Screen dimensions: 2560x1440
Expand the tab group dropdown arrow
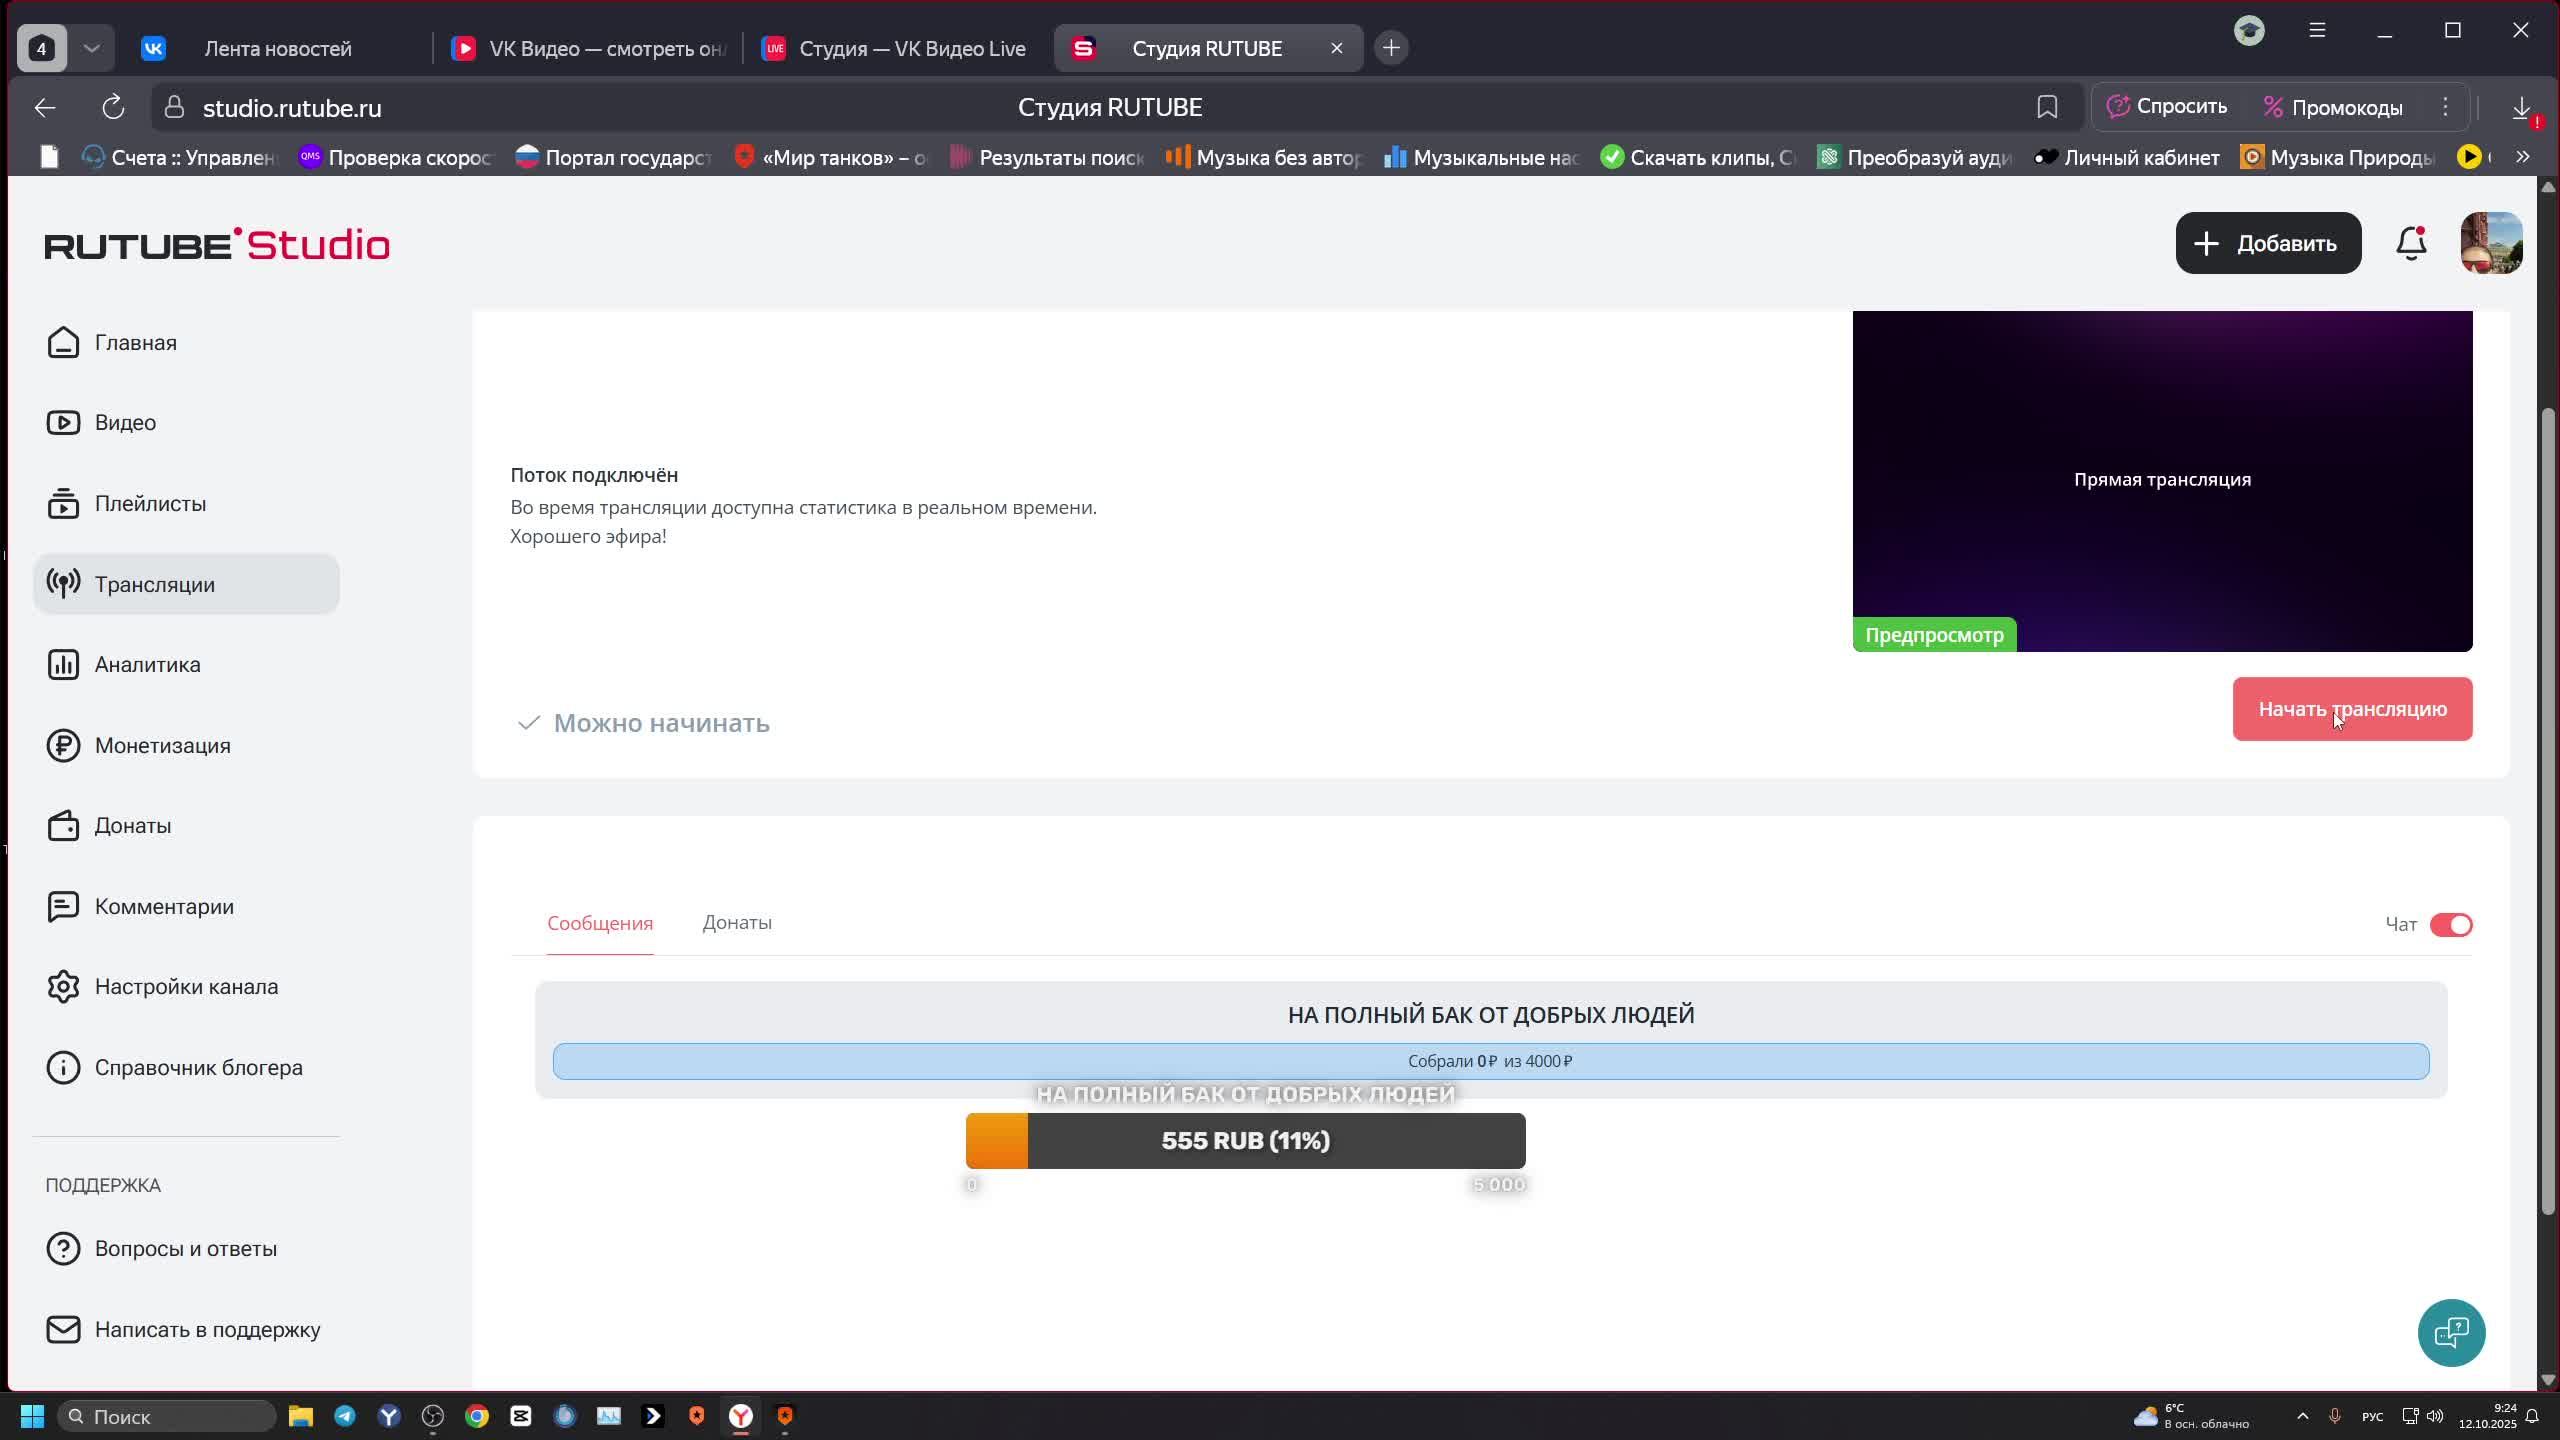pyautogui.click(x=92, y=48)
